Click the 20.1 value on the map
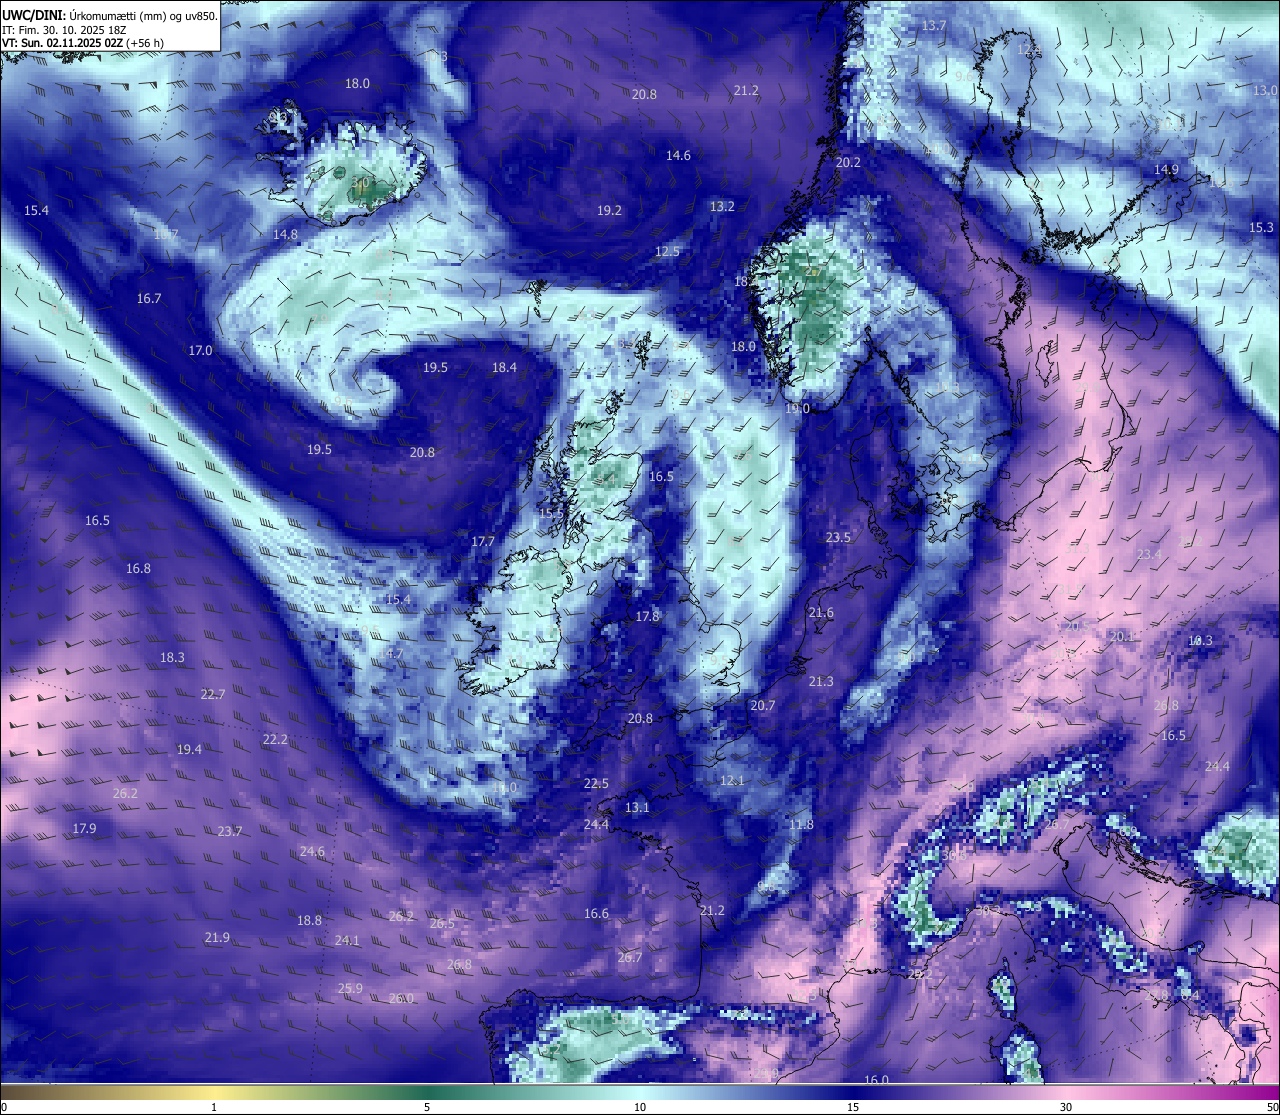 click(x=1122, y=636)
